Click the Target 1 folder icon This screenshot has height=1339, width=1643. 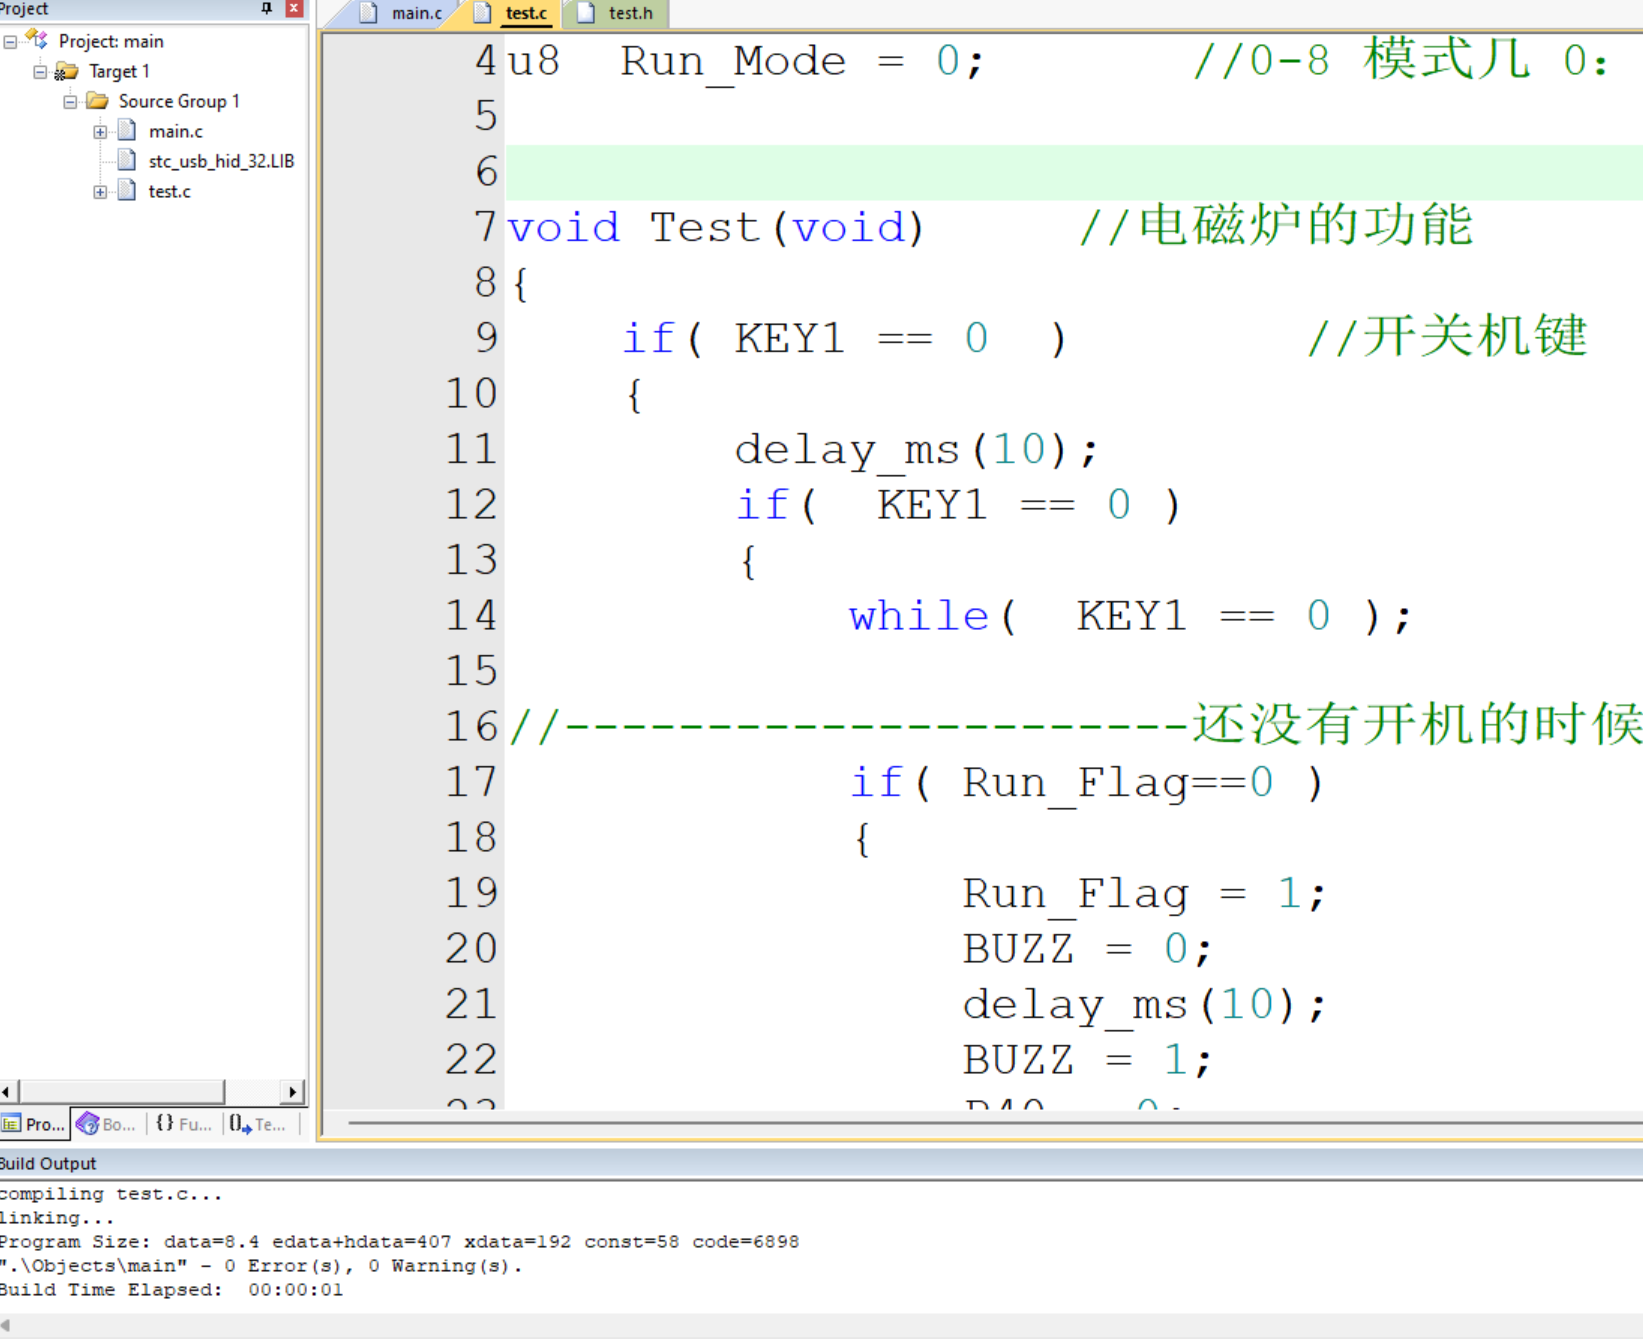[67, 71]
